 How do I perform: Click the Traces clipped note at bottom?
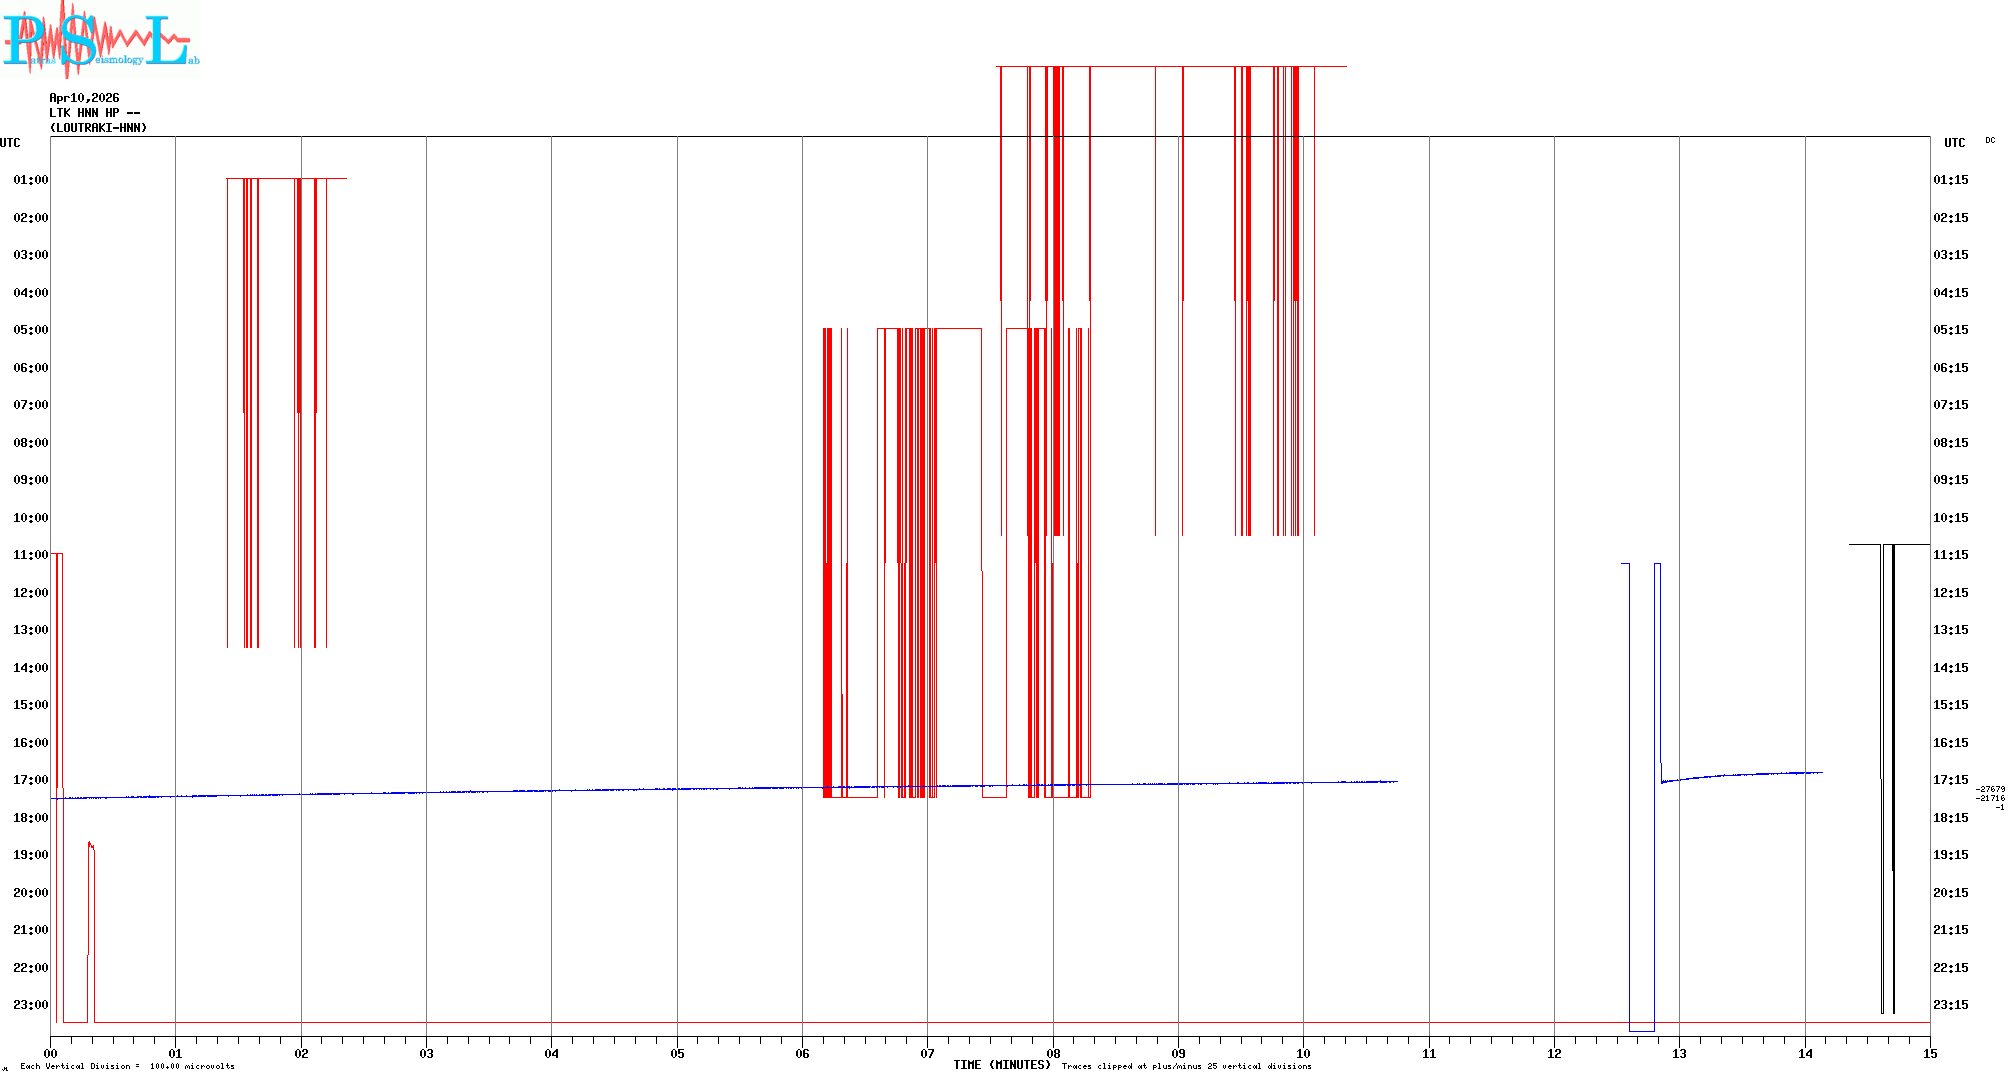coord(1186,1067)
